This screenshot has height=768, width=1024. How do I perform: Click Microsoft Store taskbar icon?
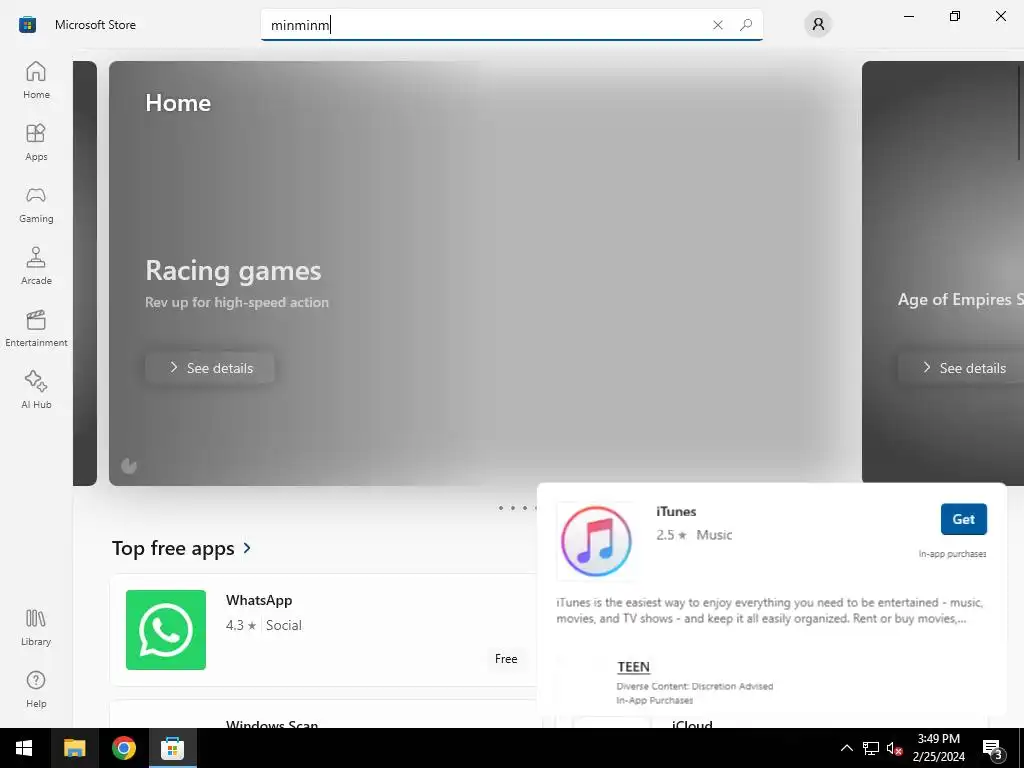pos(173,748)
